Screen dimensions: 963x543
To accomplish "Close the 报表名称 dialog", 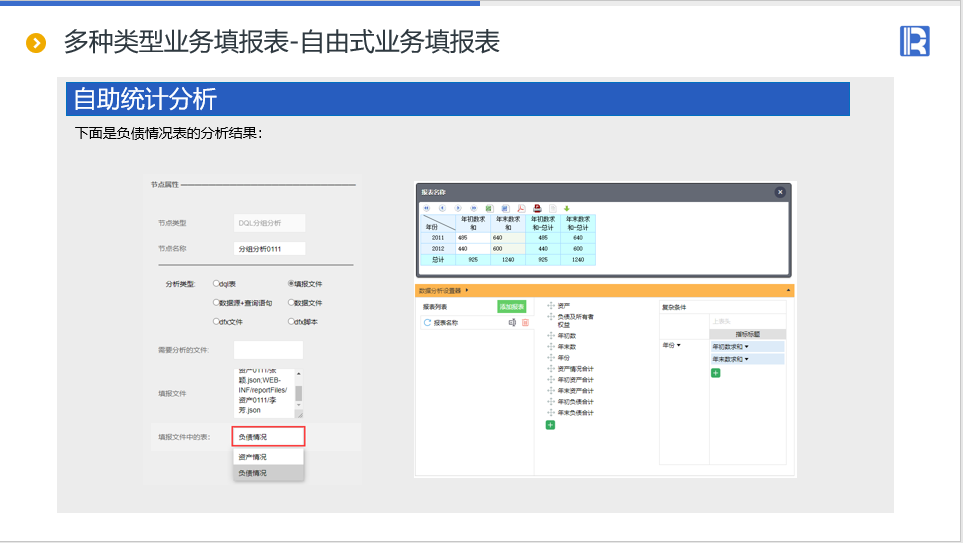I will pos(780,192).
